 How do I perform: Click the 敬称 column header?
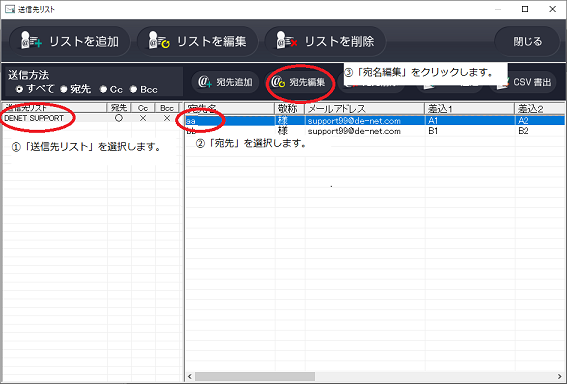coord(290,108)
